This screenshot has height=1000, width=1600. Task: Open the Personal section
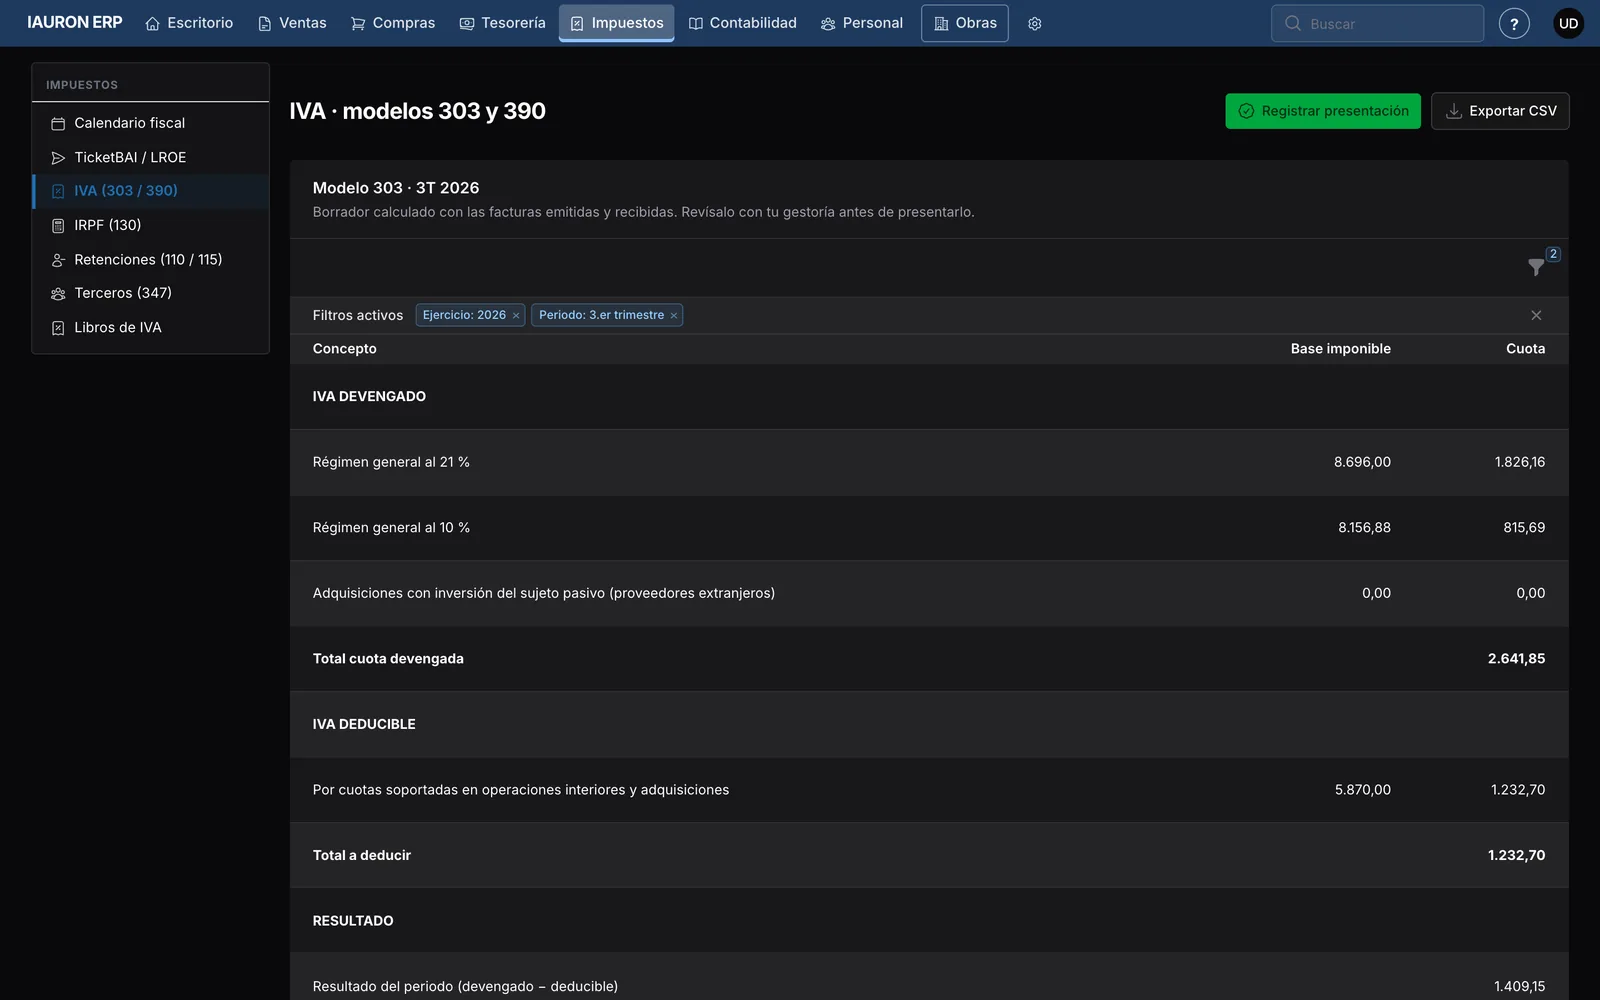coord(862,23)
